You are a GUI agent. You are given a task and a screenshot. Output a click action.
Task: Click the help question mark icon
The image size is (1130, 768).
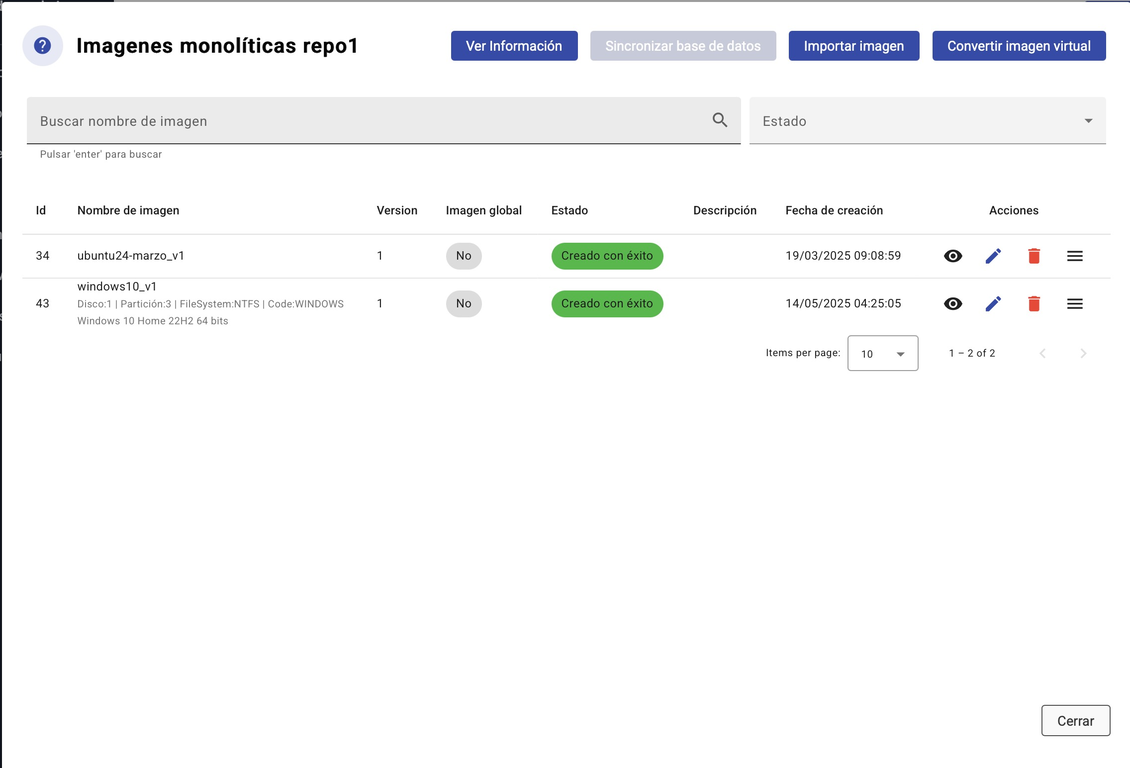point(42,46)
